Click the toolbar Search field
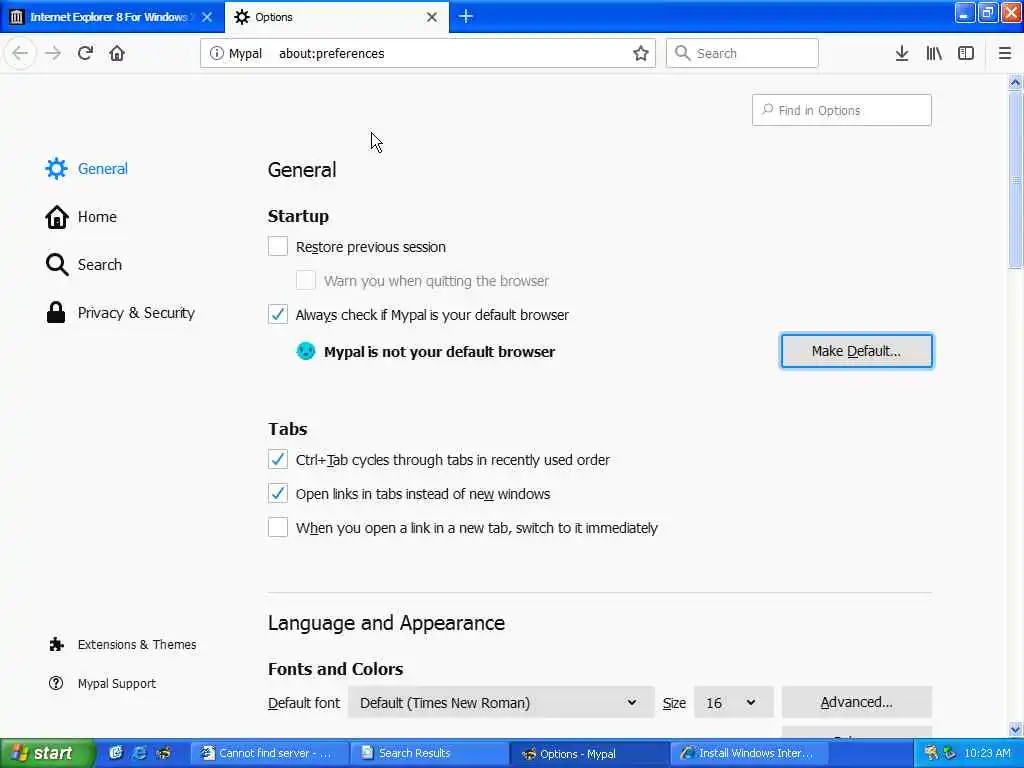The width and height of the screenshot is (1024, 768). [x=743, y=53]
